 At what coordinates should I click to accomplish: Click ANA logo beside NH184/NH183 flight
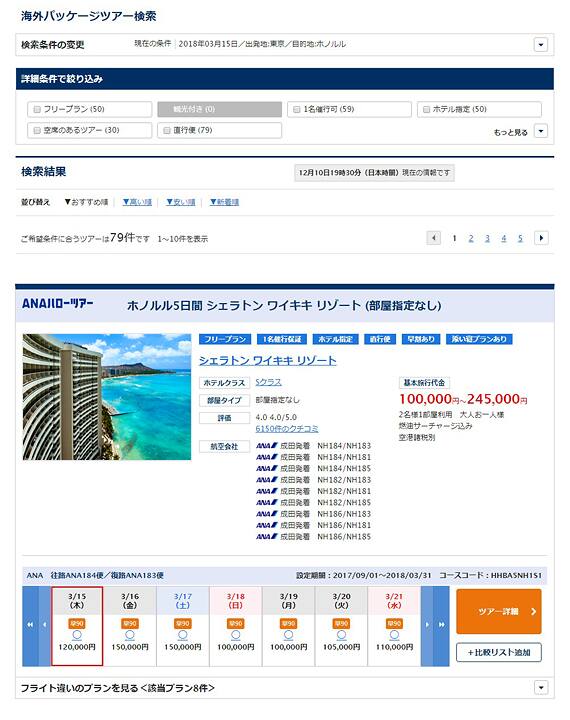pyautogui.click(x=267, y=446)
